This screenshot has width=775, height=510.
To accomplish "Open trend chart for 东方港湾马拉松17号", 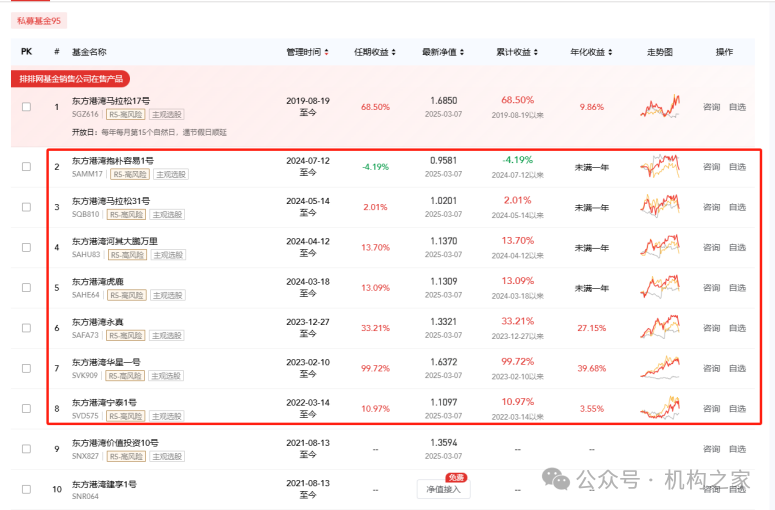I will click(x=660, y=107).
